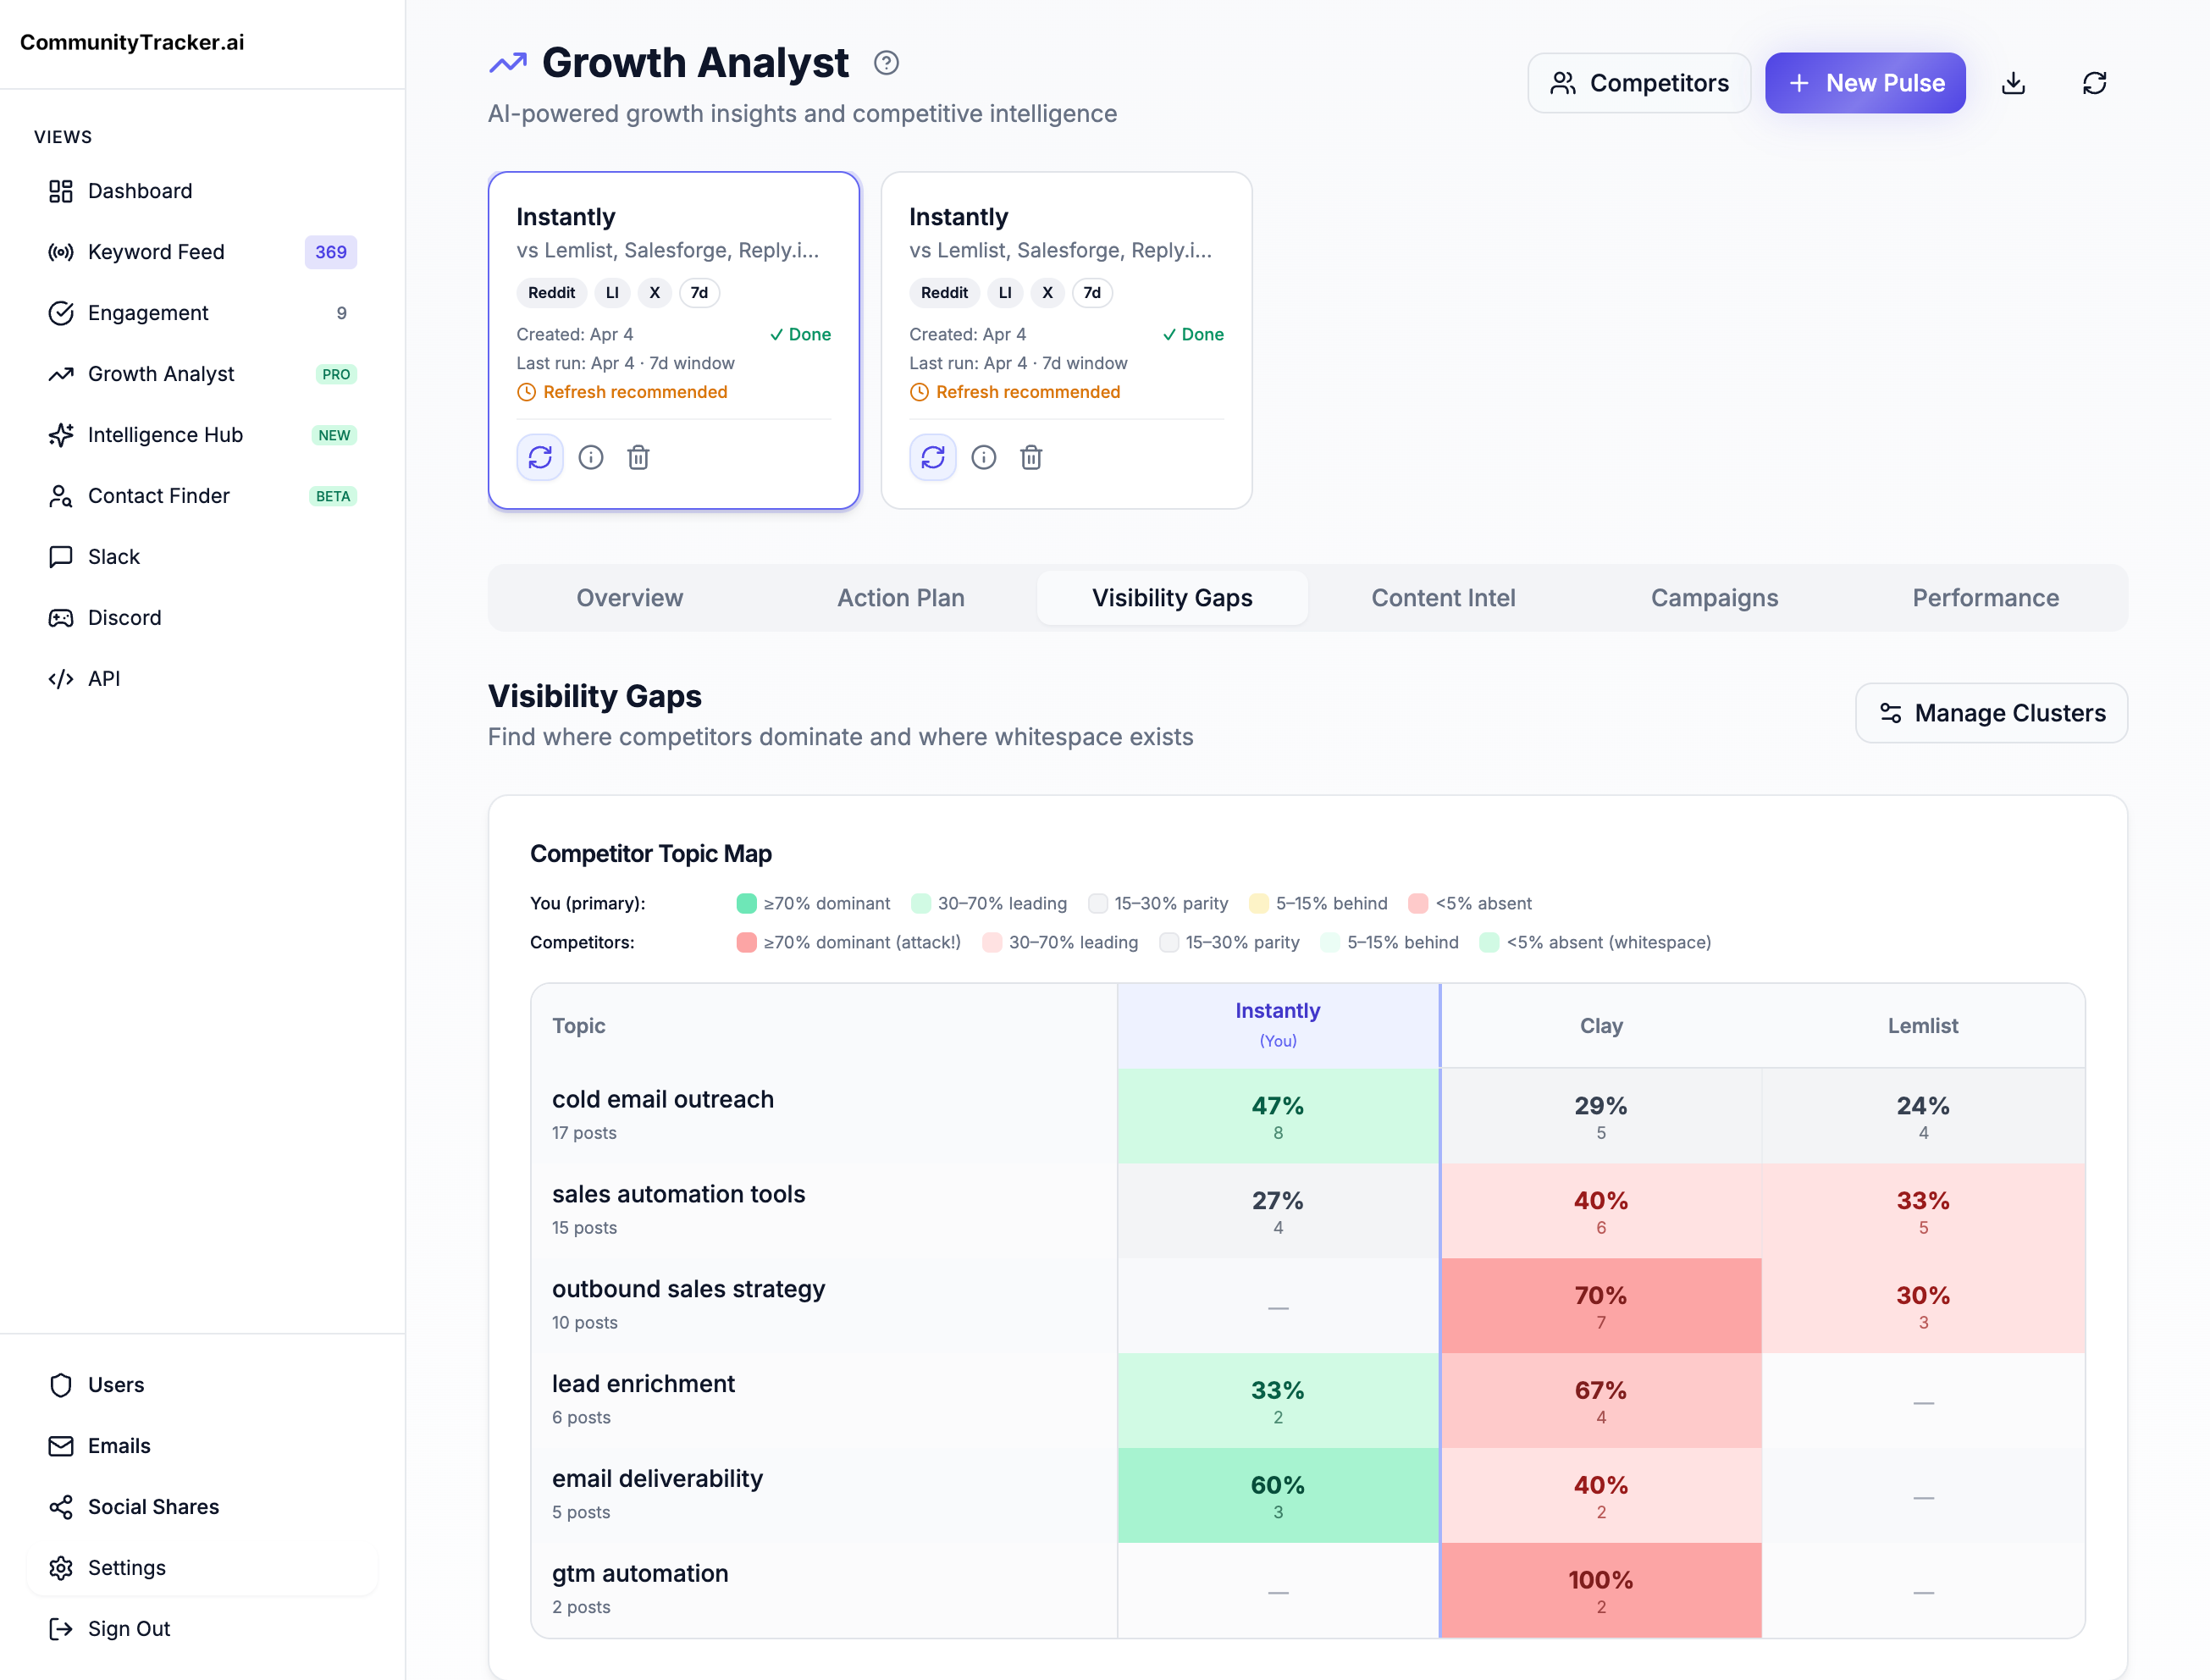Viewport: 2210px width, 1680px height.
Task: Click the Intelligence Hub sparkle icon
Action: [61, 435]
